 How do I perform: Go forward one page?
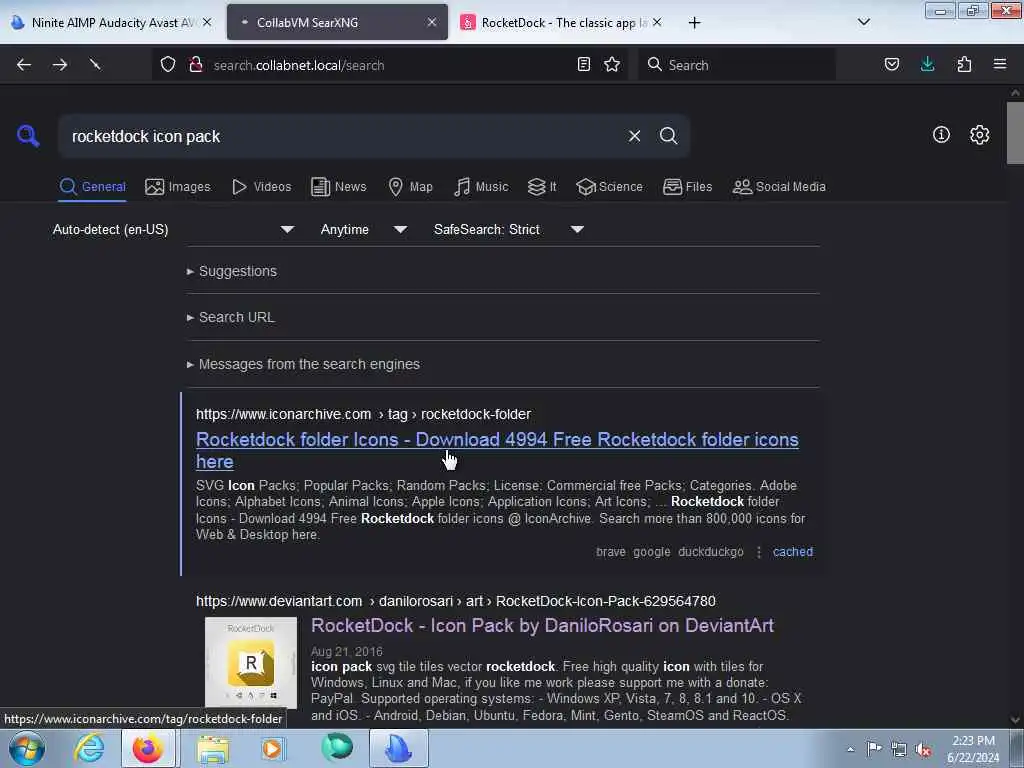[x=60, y=65]
